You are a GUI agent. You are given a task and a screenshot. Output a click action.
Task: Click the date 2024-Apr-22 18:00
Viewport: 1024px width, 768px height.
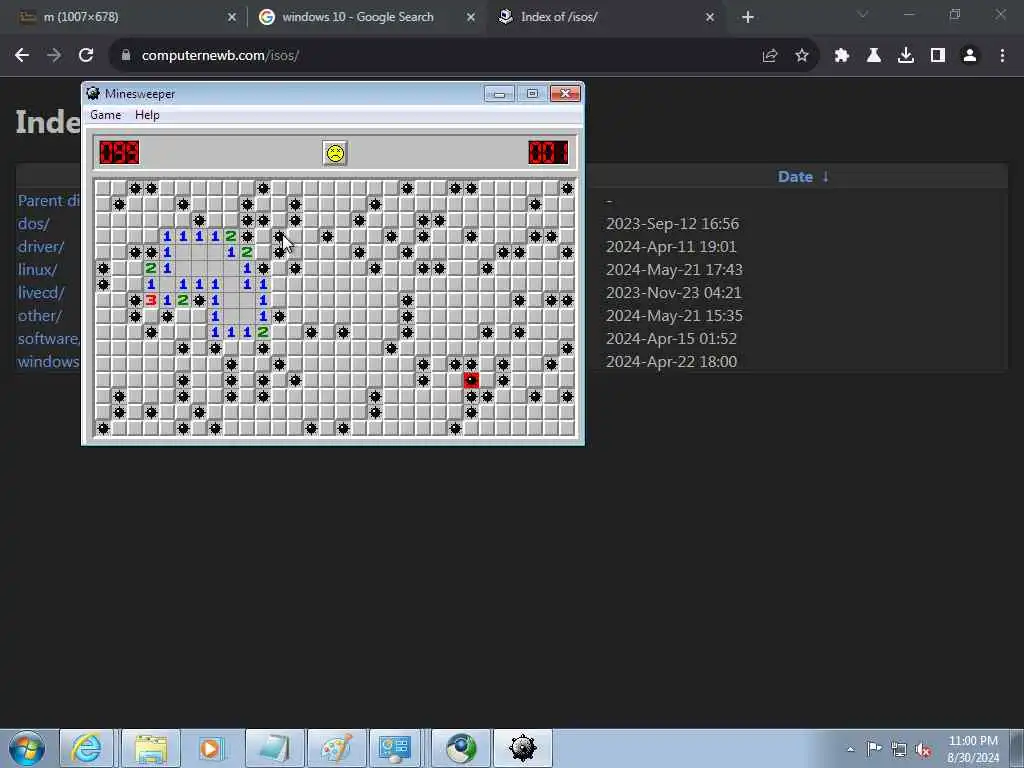[x=671, y=361]
